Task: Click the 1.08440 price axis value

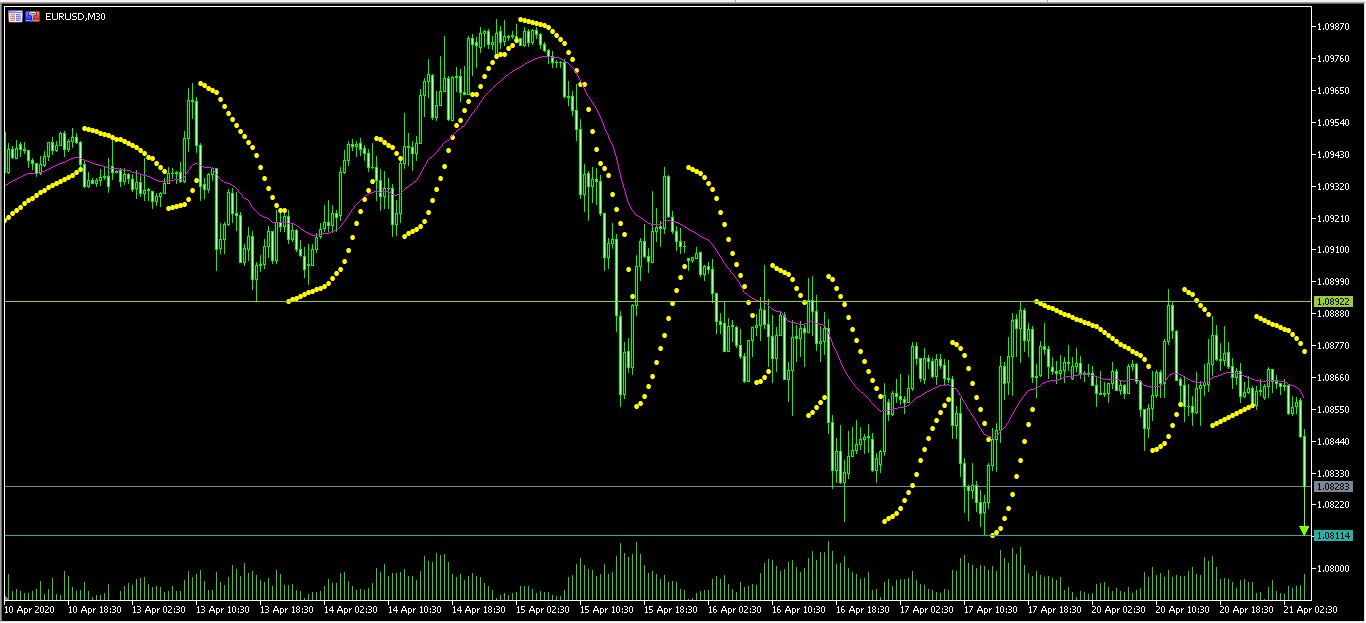Action: tap(1334, 441)
